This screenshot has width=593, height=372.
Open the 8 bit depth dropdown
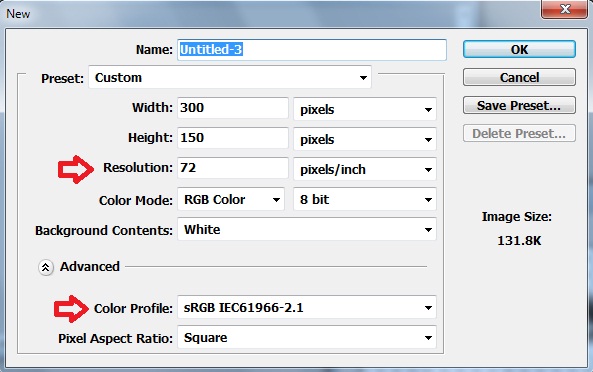click(x=365, y=199)
